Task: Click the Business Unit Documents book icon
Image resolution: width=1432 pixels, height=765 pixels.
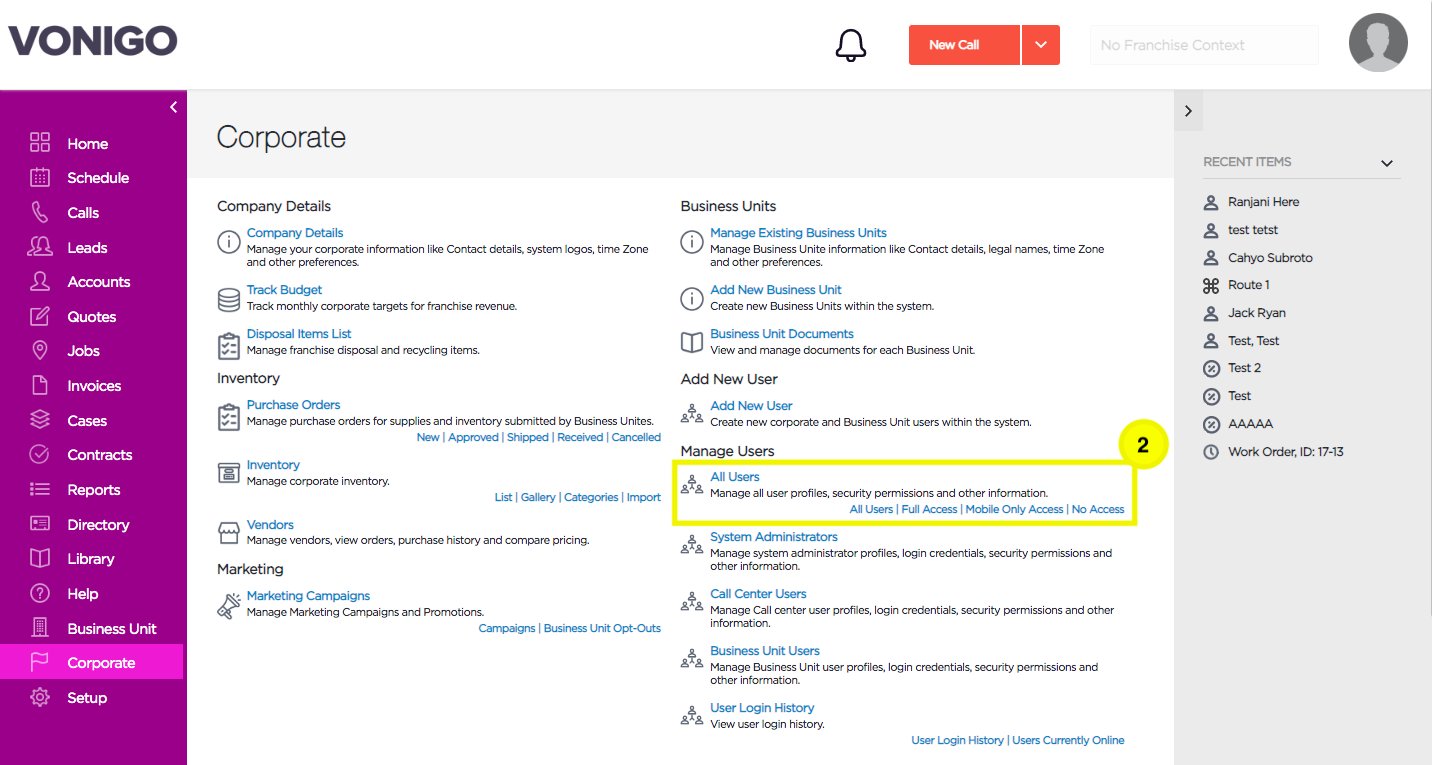Action: point(692,342)
